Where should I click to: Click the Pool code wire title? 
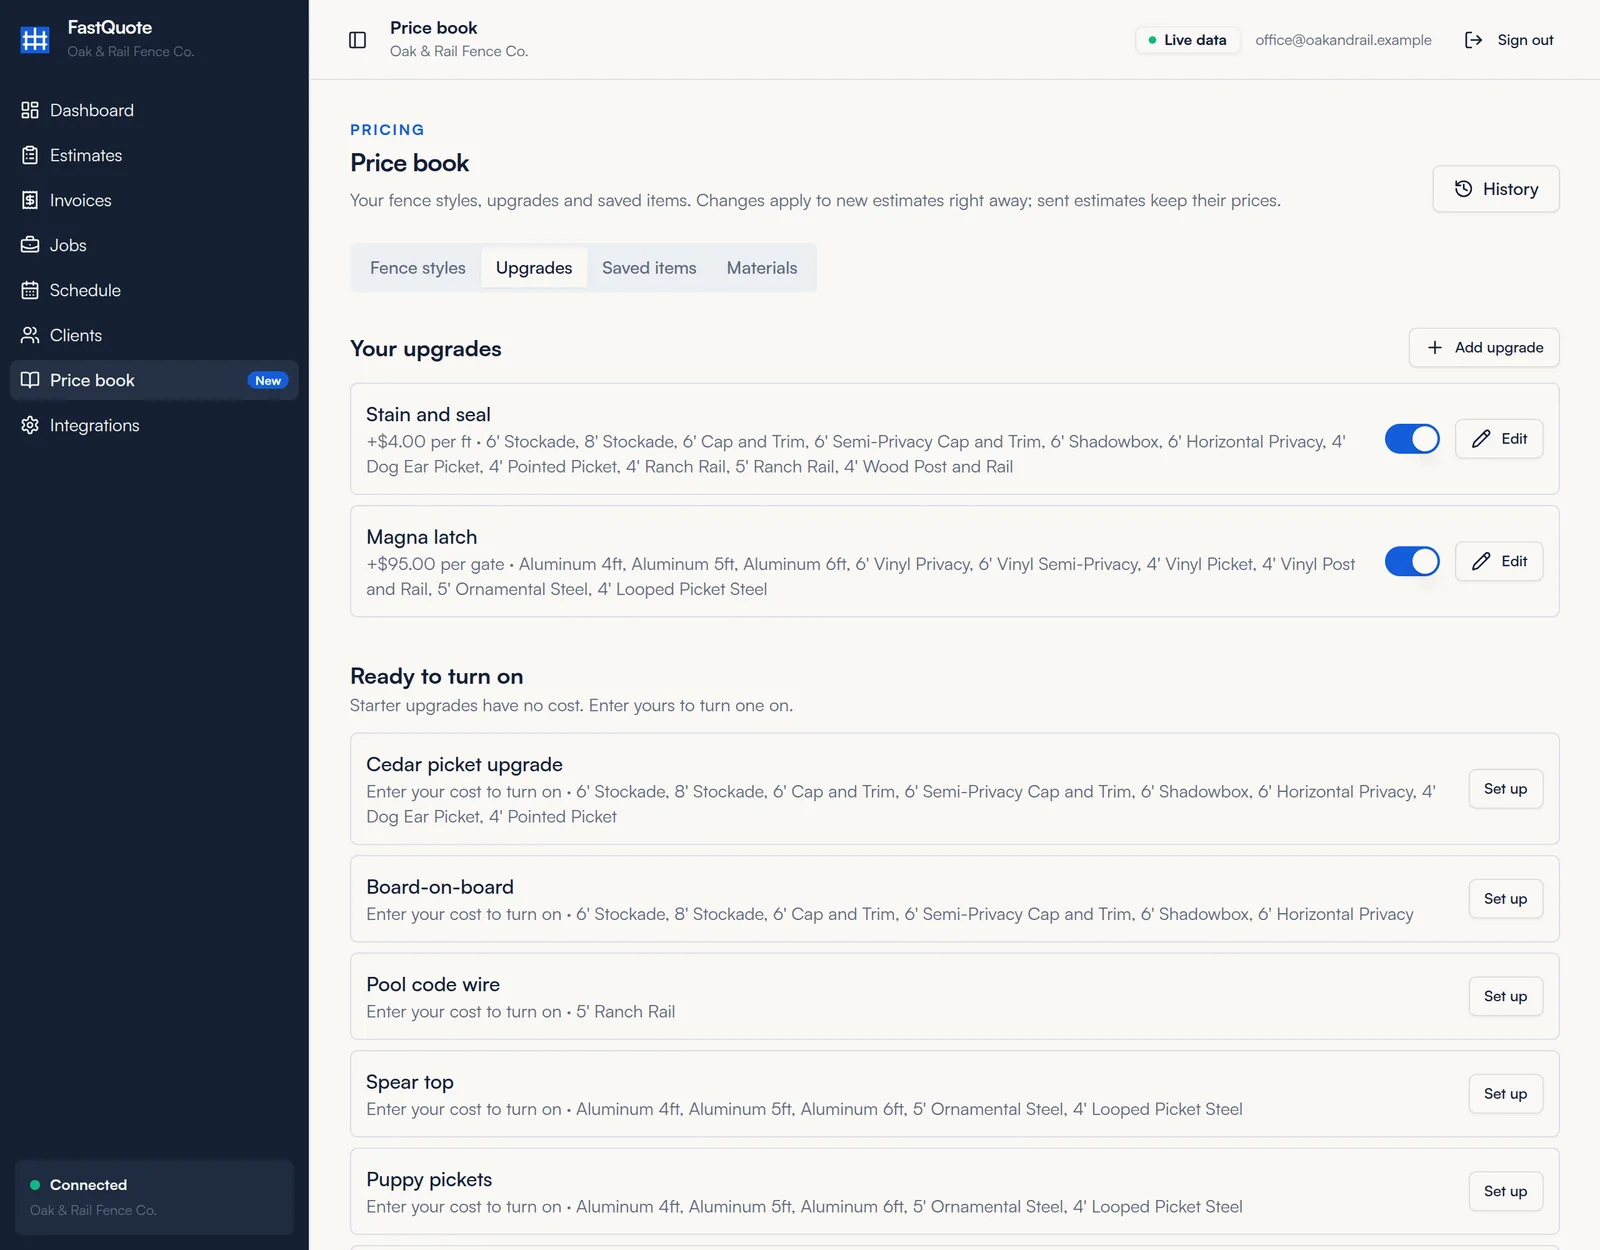coord(433,984)
